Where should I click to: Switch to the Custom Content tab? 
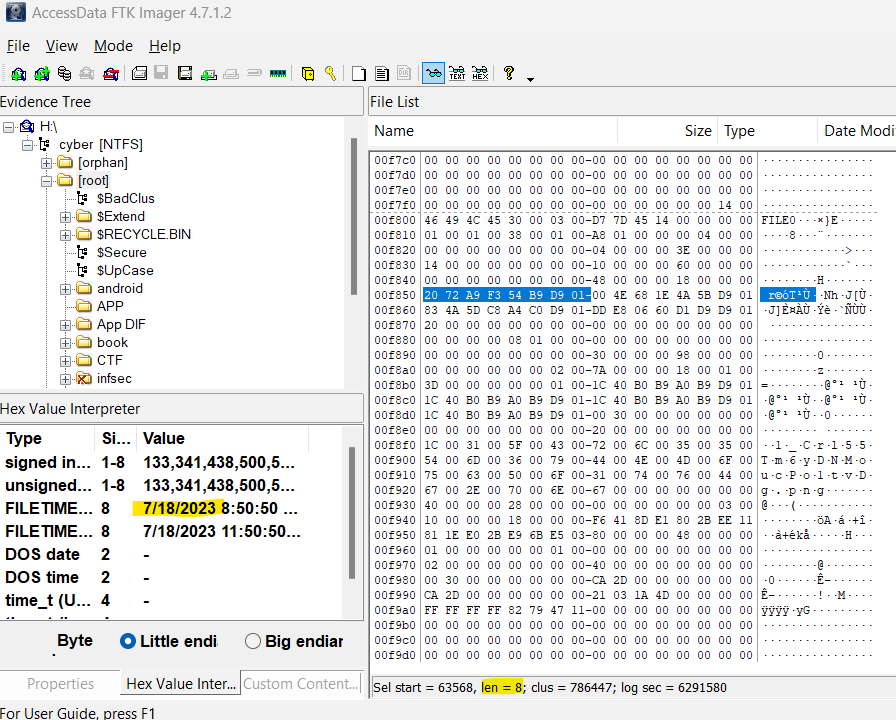coord(301,683)
